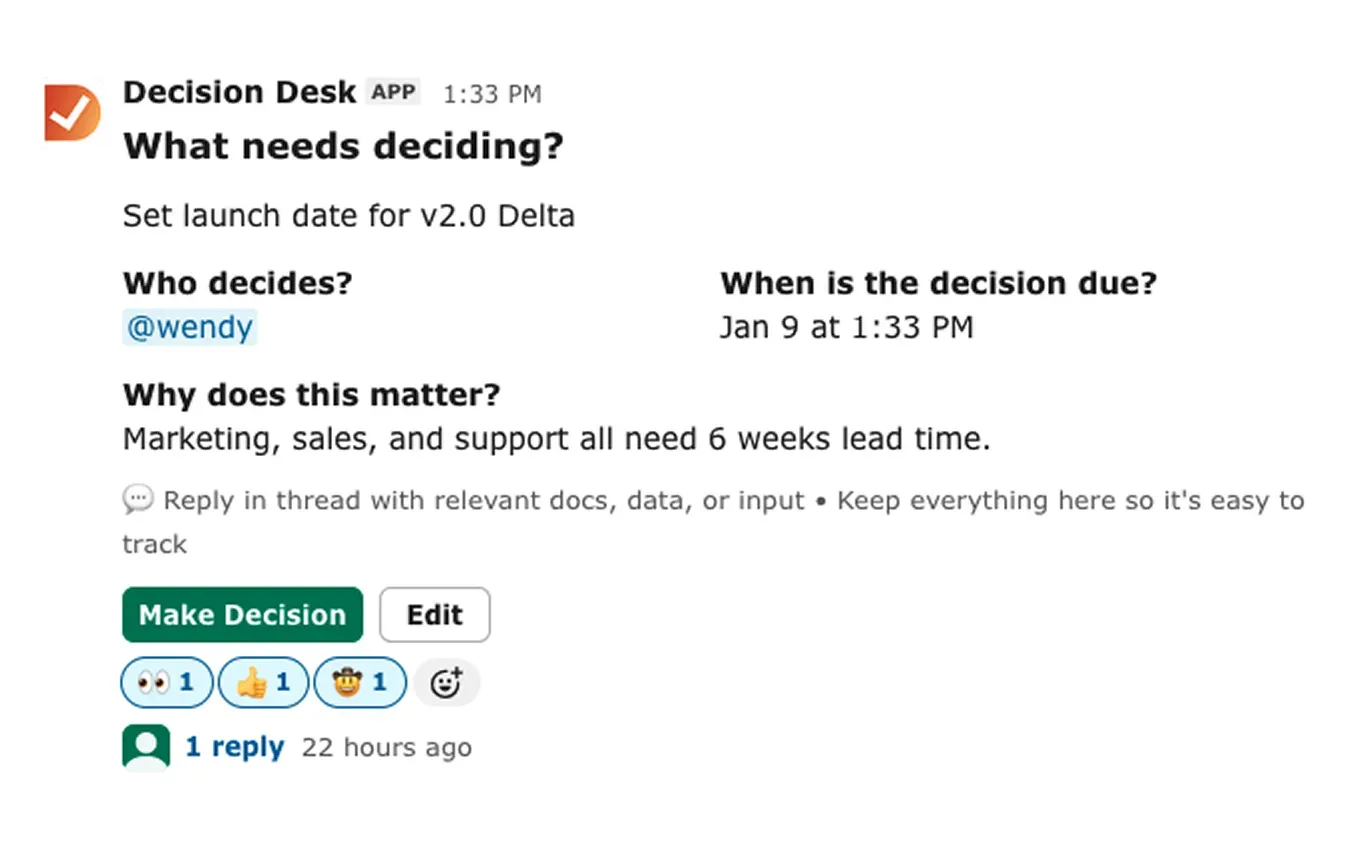Click the Decision Desk app avatar icon
The image size is (1360, 850).
[72, 113]
